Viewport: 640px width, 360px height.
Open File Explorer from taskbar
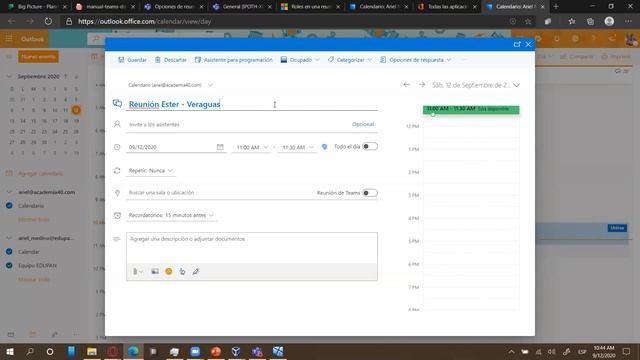click(x=92, y=351)
